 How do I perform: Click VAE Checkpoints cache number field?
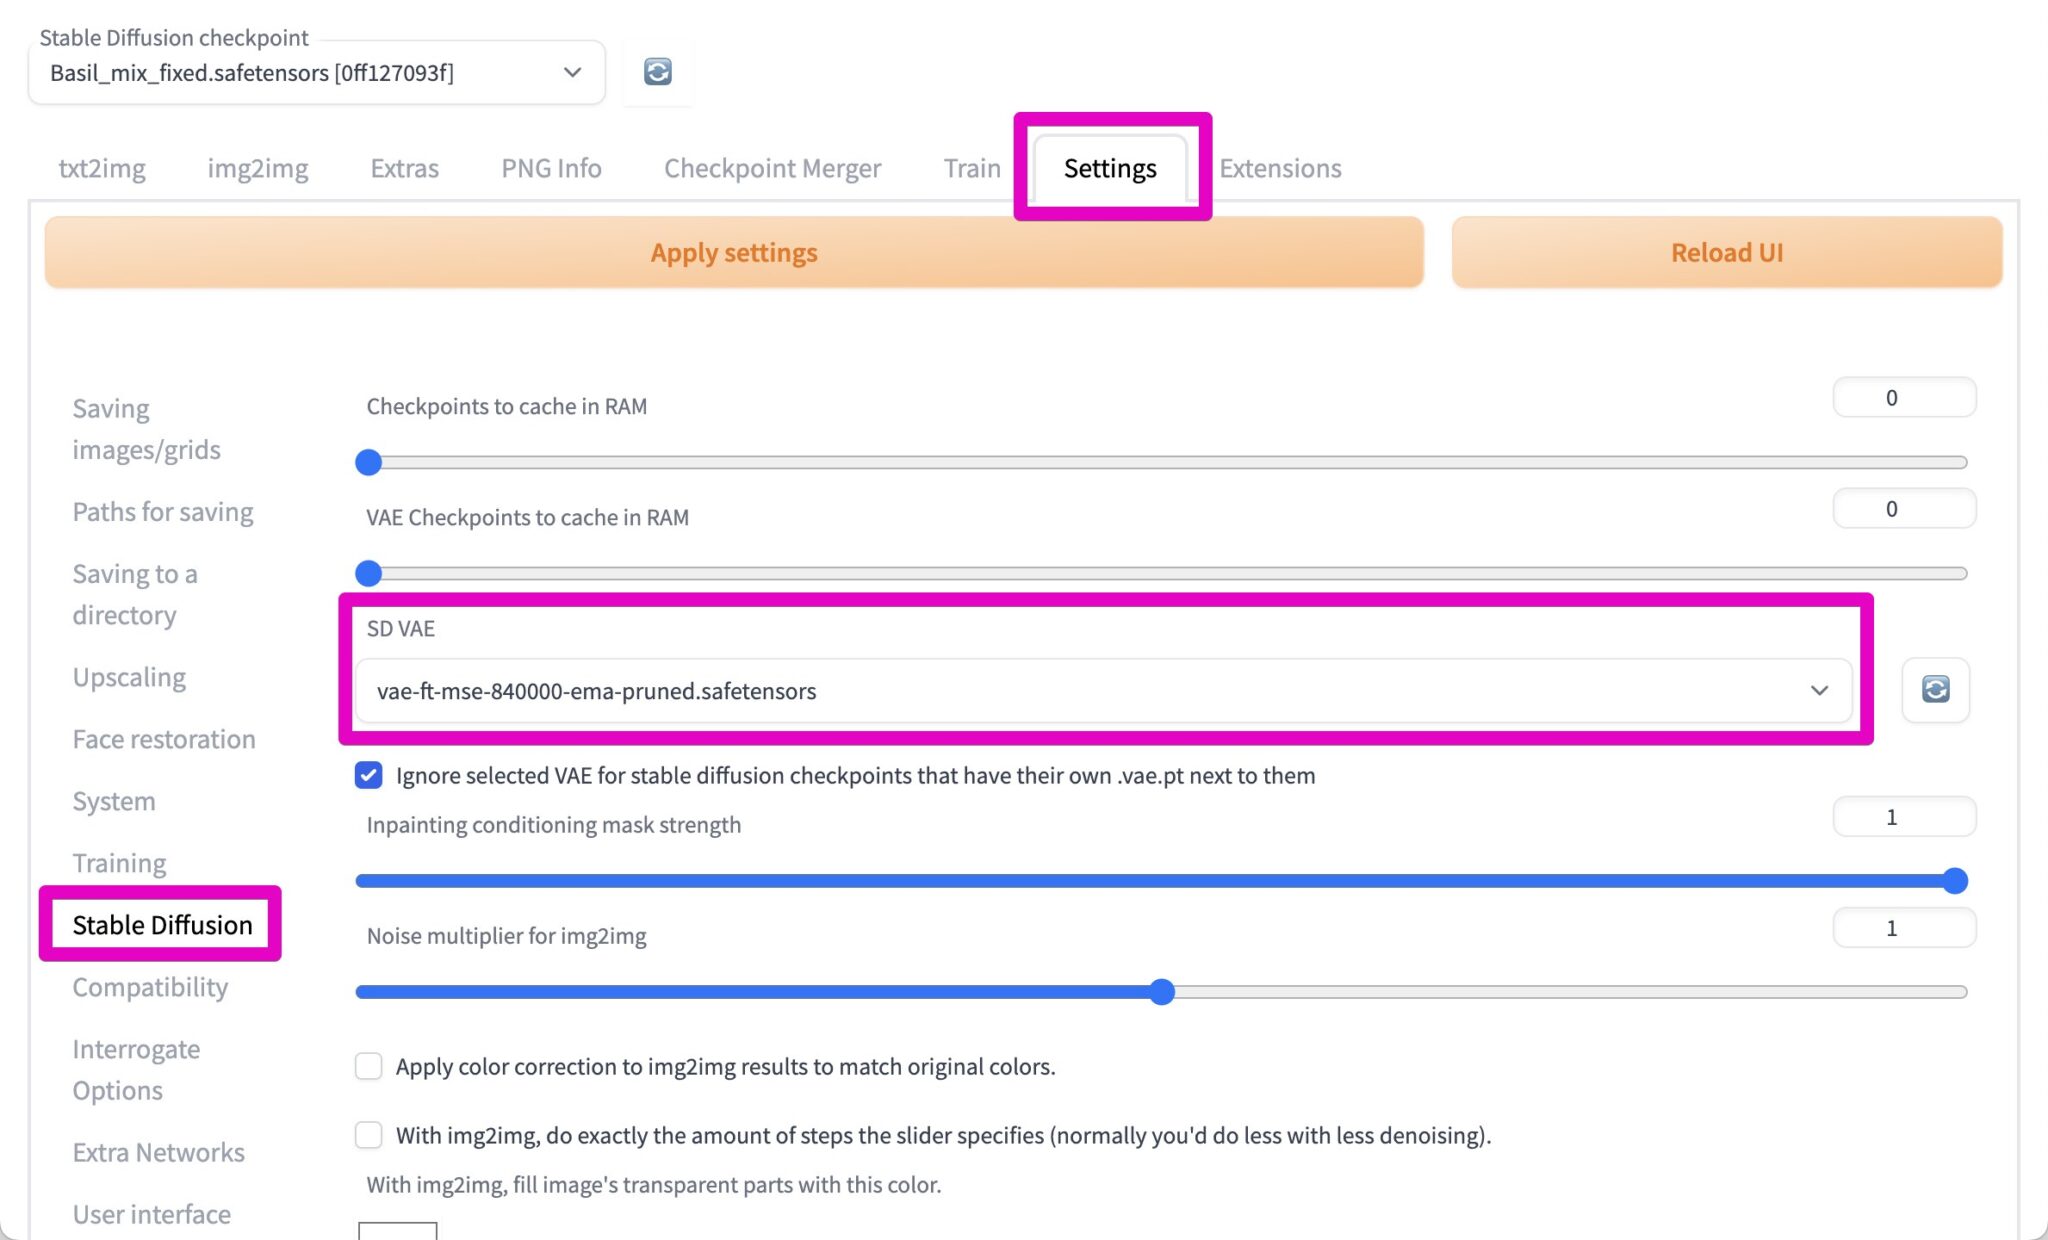point(1903,509)
